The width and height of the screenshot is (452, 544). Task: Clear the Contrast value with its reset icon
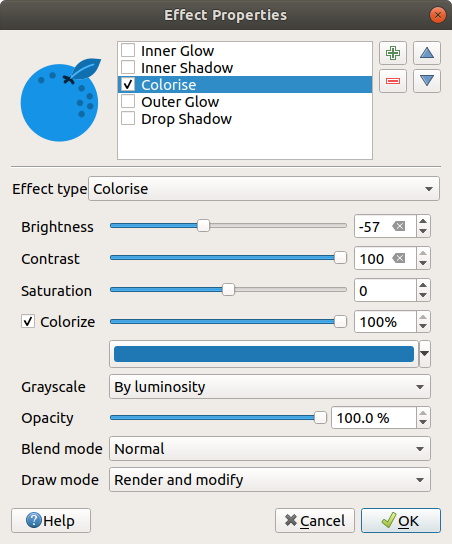coord(399,258)
